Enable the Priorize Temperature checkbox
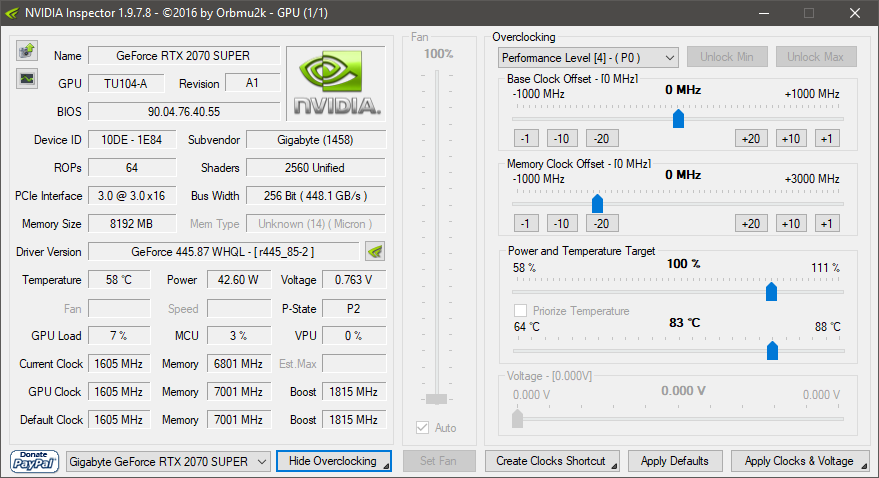 tap(520, 310)
